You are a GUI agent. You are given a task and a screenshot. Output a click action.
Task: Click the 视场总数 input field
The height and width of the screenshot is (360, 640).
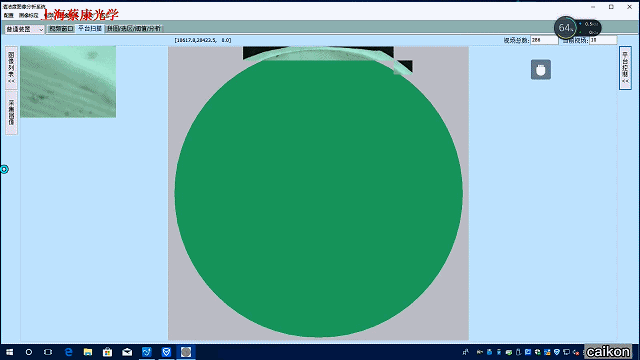(544, 40)
